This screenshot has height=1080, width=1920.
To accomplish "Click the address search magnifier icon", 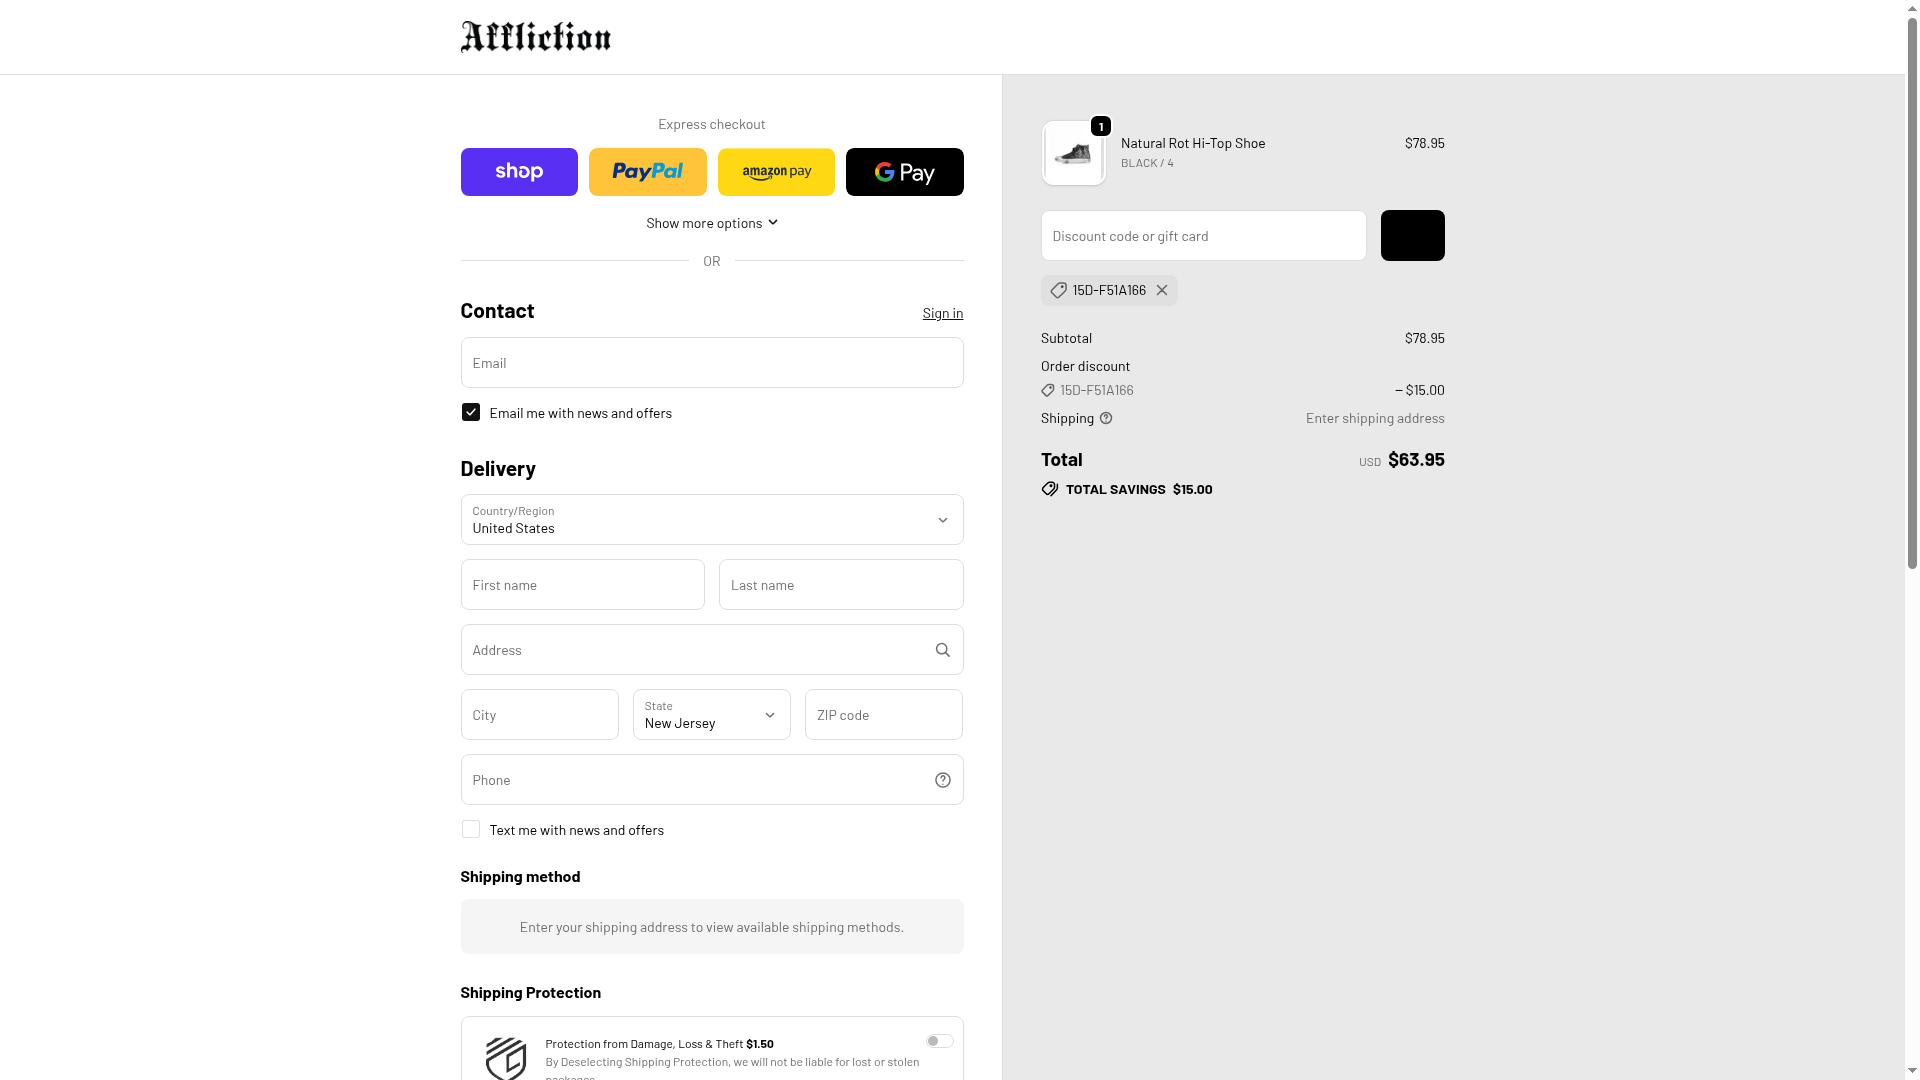I will 942,650.
